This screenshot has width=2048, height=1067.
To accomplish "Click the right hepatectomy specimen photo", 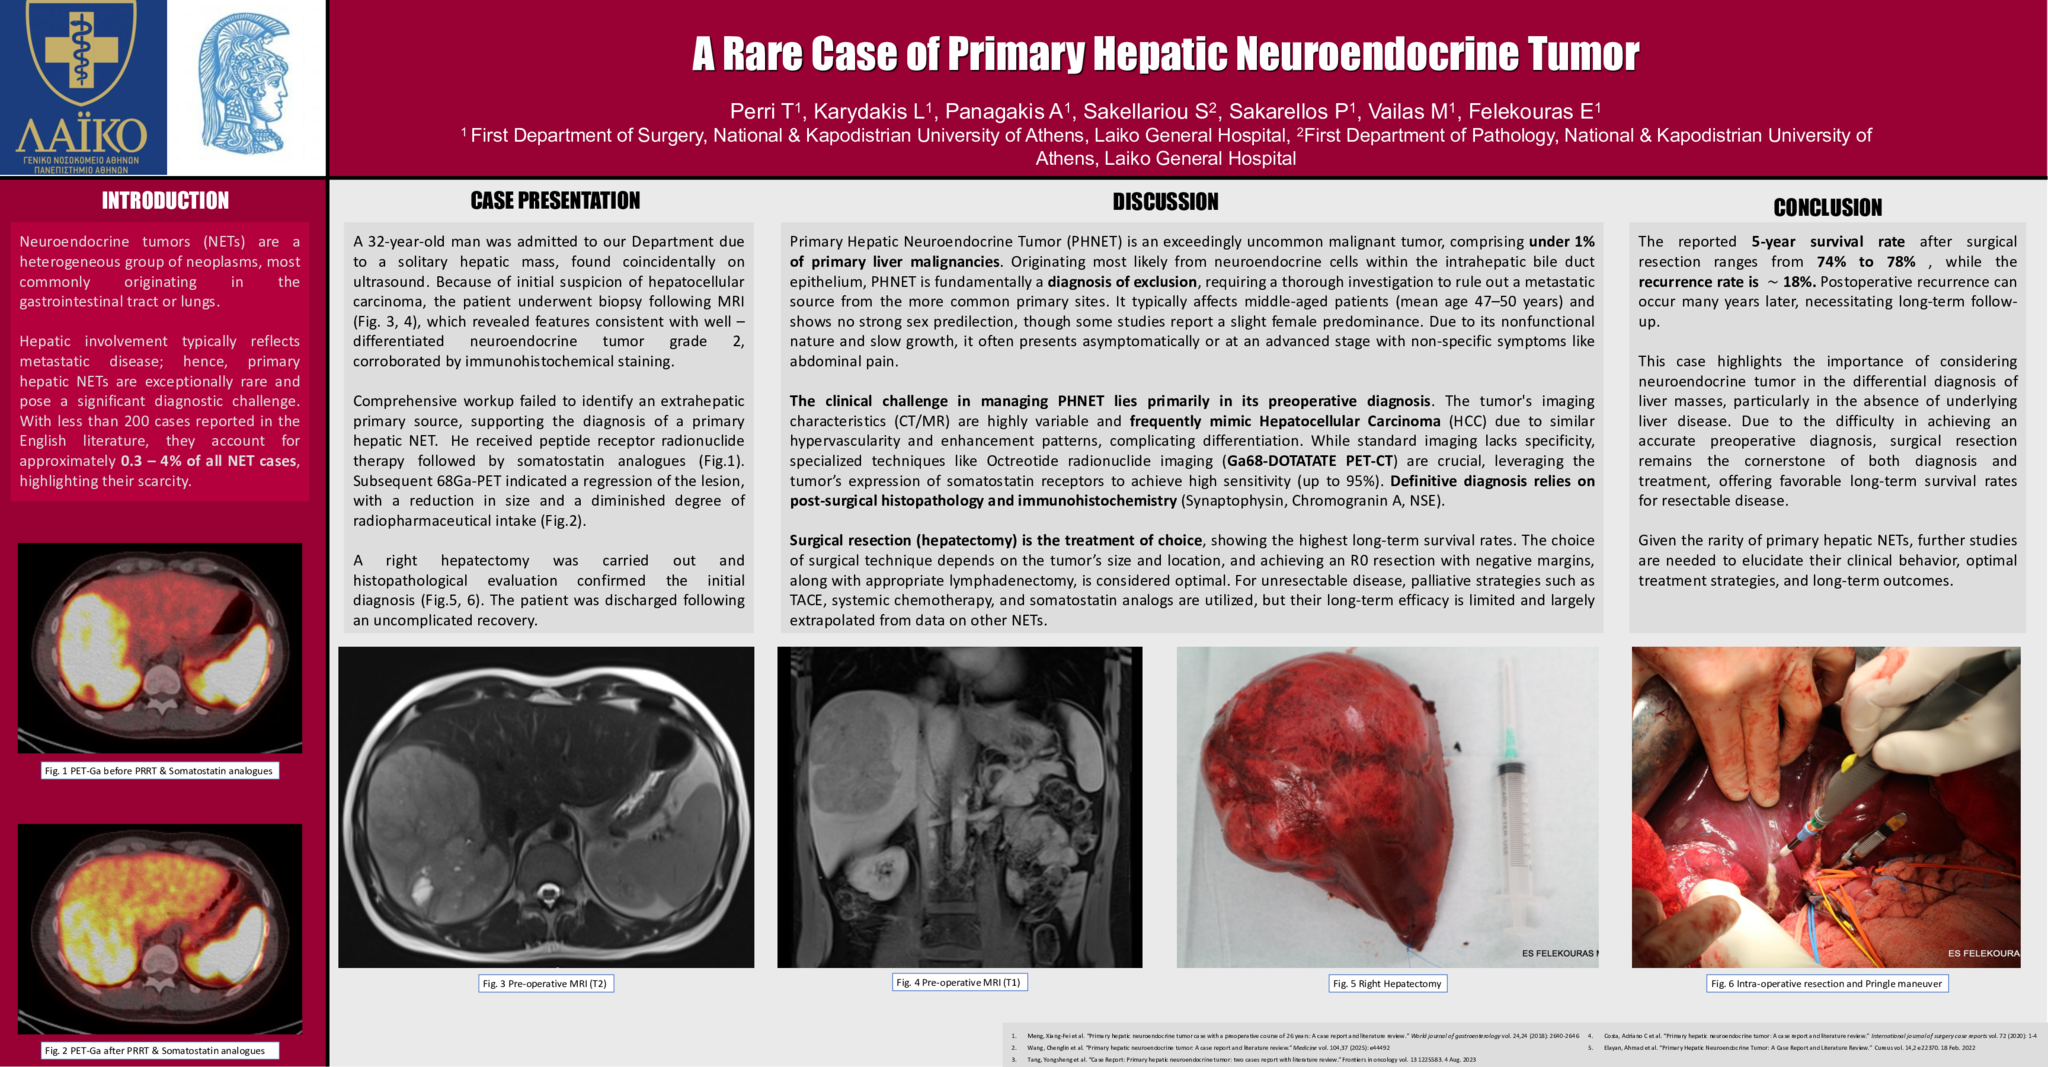I will click(1387, 807).
